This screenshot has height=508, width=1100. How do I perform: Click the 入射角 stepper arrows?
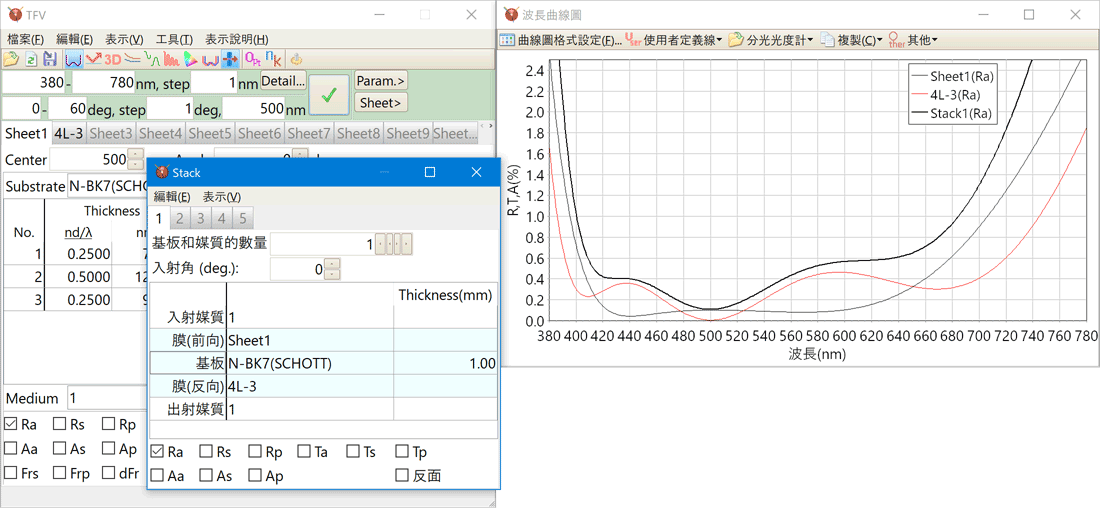332,269
